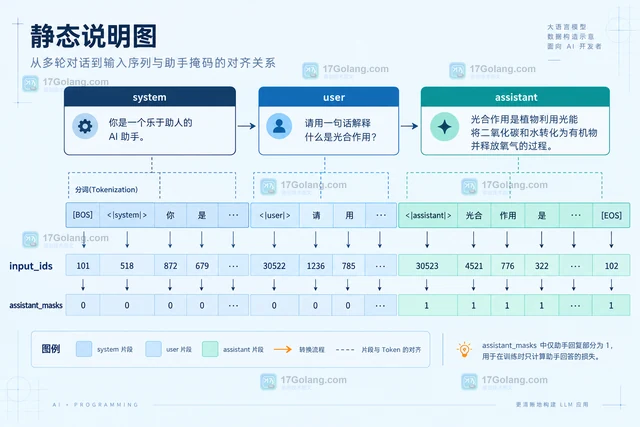Click the note about assistant_masks 中仅助手回复部分为 1
640x427 pixels.
point(547,351)
